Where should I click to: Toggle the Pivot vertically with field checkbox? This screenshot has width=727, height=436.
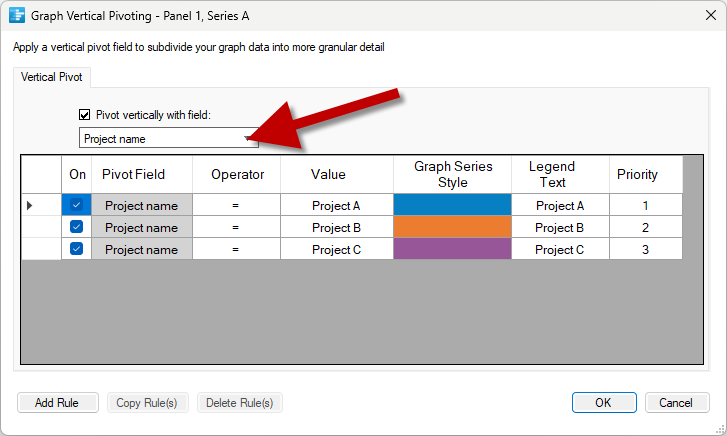(x=84, y=115)
